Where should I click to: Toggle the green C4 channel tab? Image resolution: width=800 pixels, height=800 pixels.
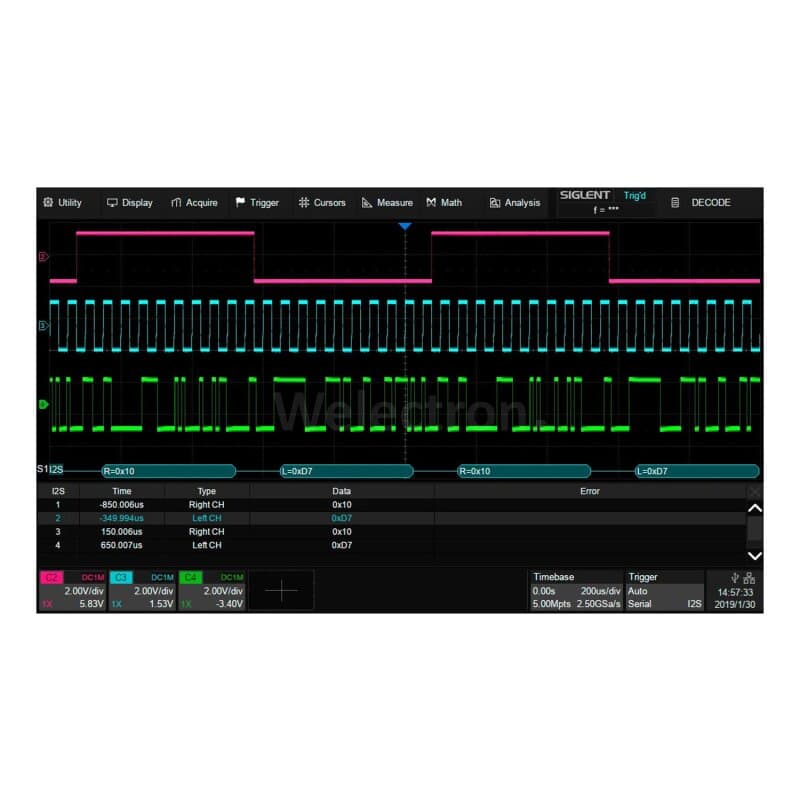point(190,577)
